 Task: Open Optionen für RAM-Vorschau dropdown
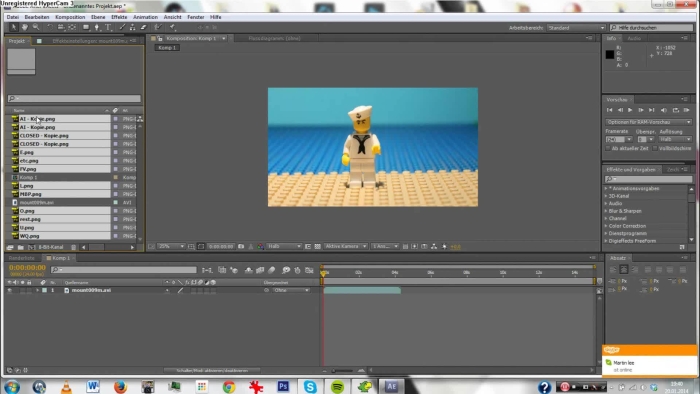tap(649, 122)
